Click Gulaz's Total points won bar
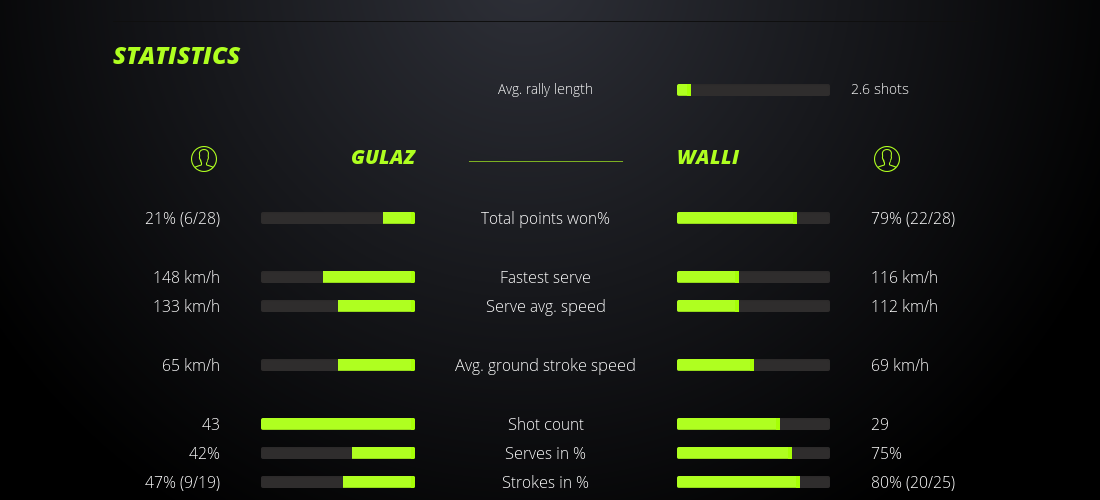The height and width of the screenshot is (500, 1100). click(338, 218)
